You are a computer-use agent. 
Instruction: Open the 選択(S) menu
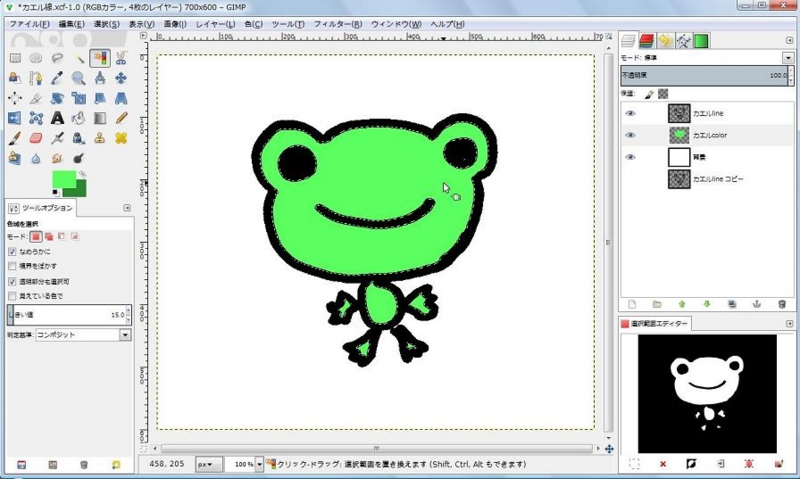[x=107, y=24]
